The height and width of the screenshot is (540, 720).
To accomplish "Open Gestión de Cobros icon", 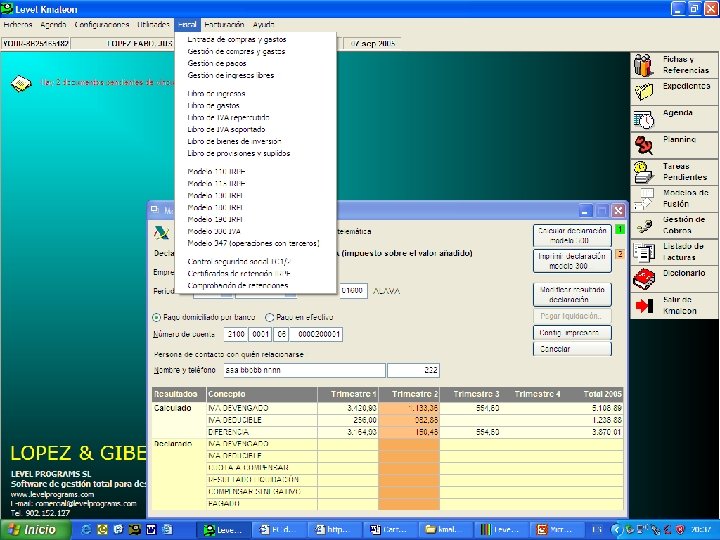I will click(643, 225).
